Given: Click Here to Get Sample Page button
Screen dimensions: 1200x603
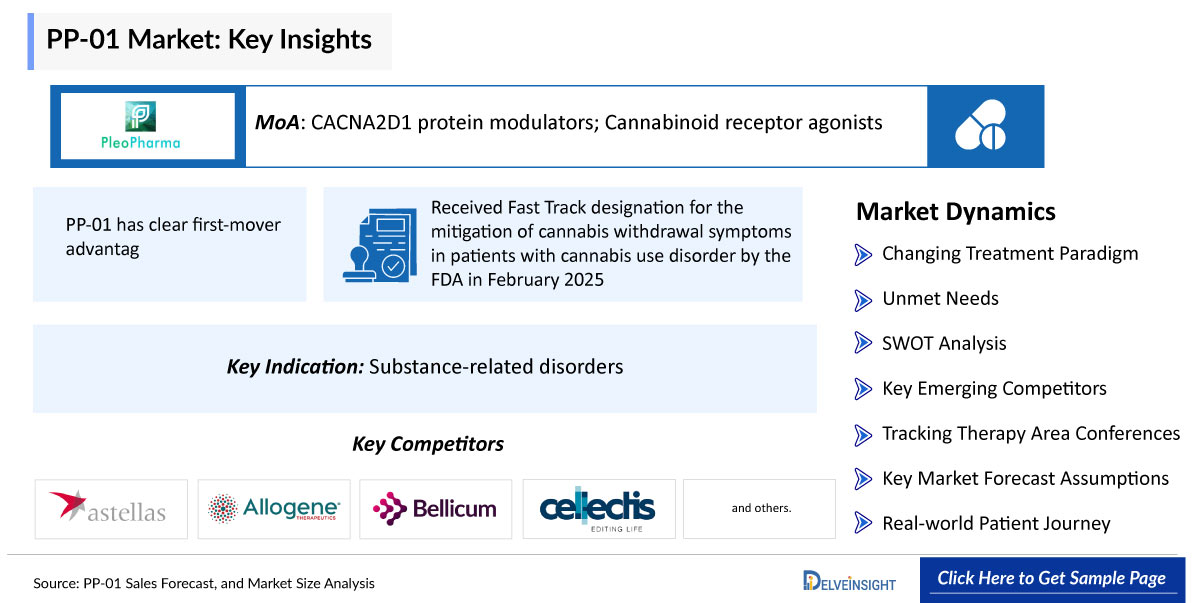Looking at the screenshot, I should click(1051, 579).
